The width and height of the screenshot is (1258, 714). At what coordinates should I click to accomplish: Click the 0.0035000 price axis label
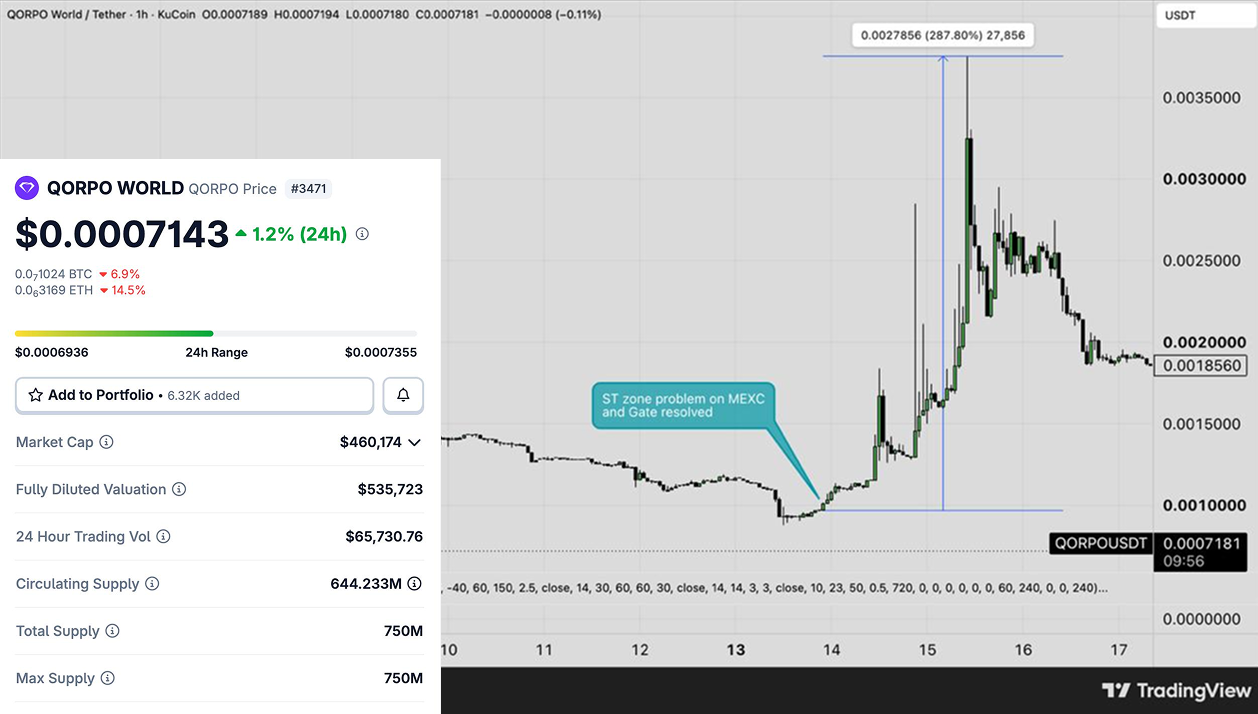(x=1204, y=98)
